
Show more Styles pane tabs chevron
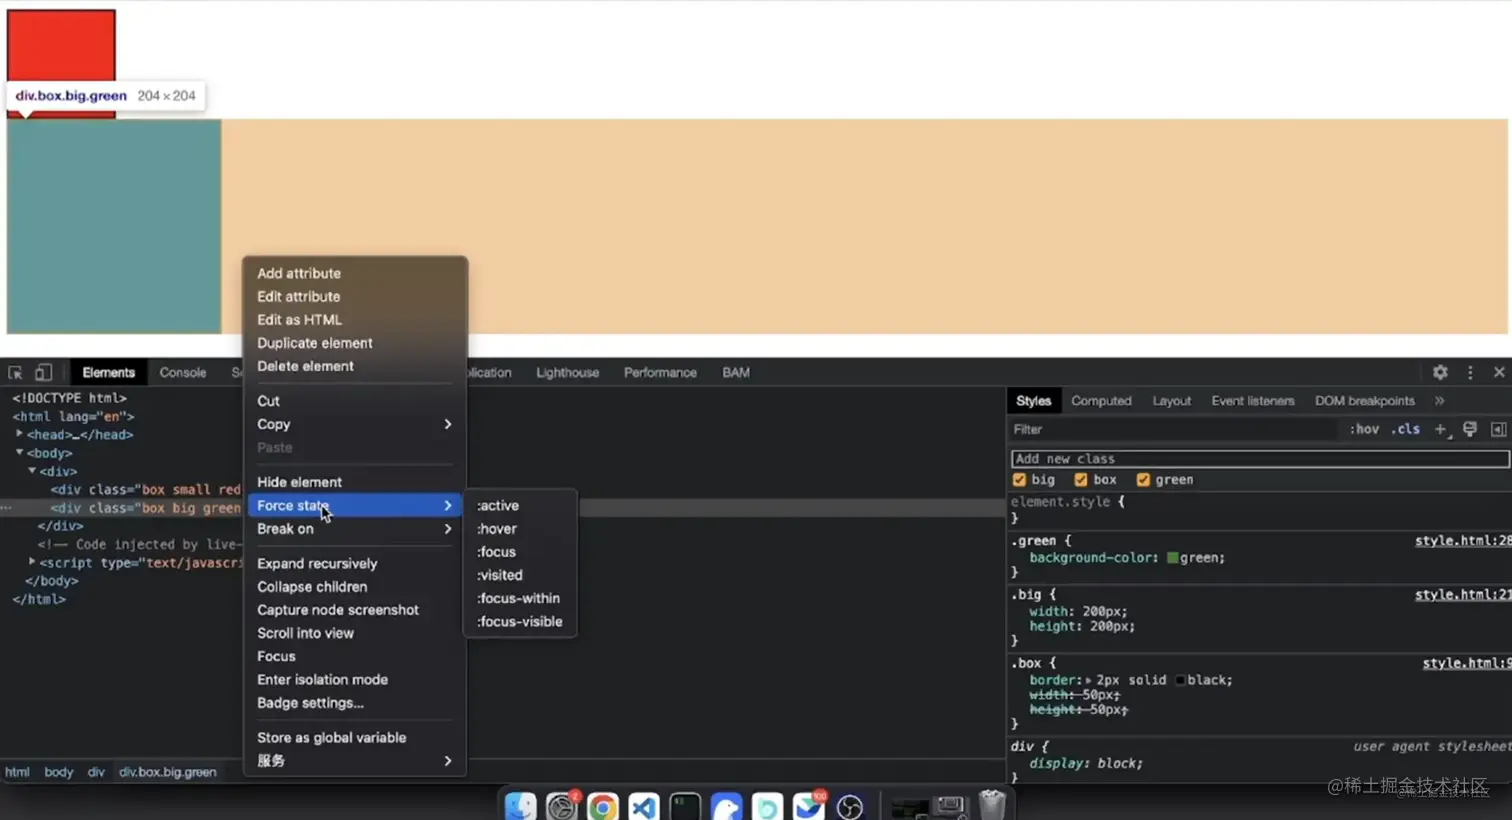click(x=1440, y=400)
